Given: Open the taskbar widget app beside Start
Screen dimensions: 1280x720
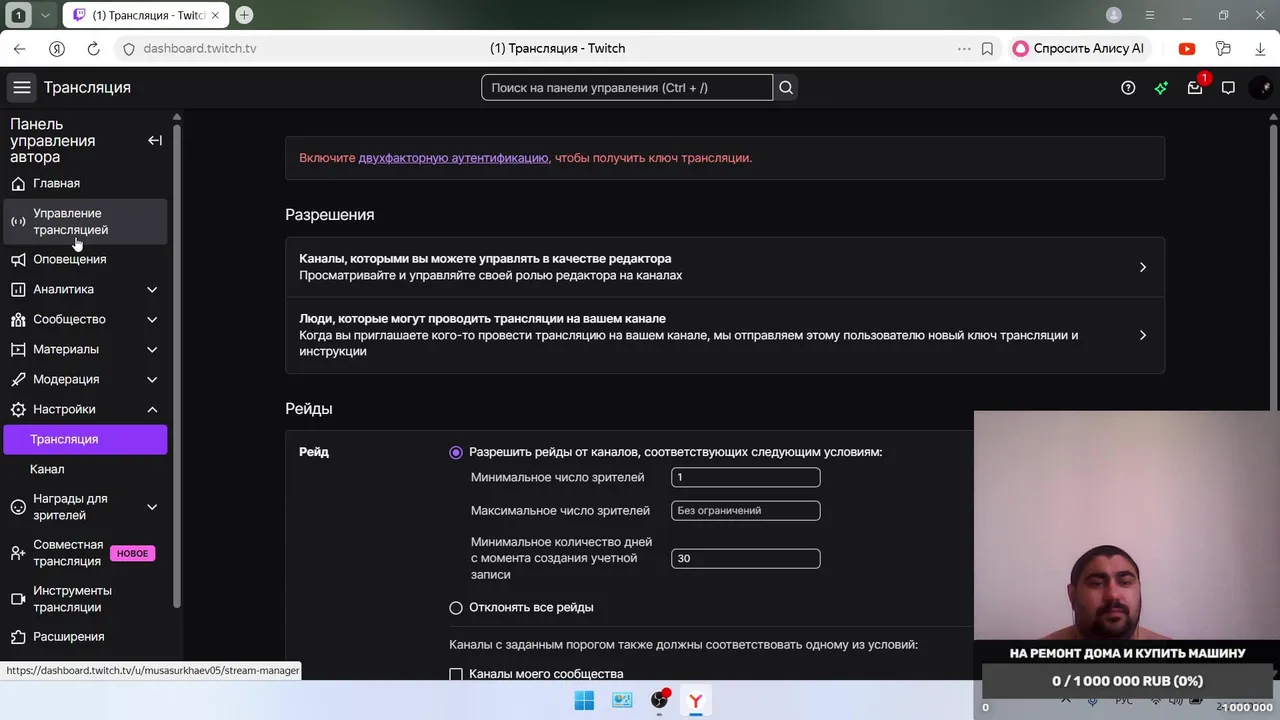Looking at the screenshot, I should 622,700.
